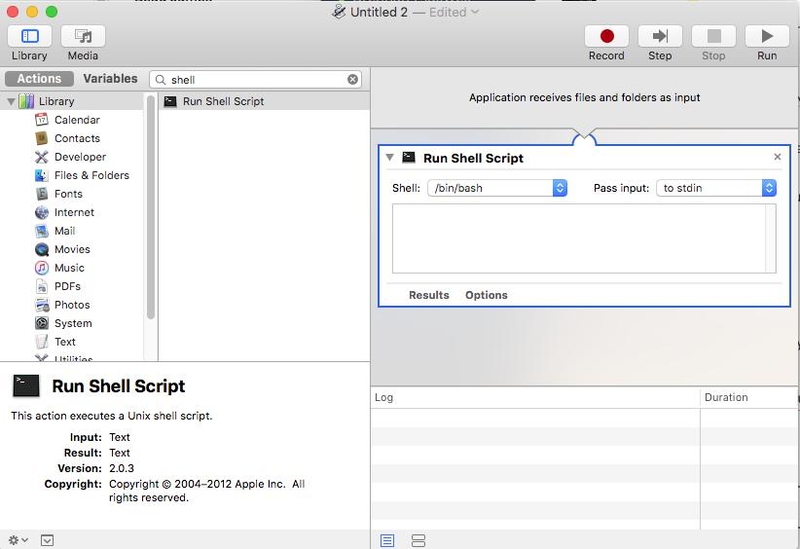Show the Results of the action
This screenshot has height=549, width=800.
[x=429, y=295]
